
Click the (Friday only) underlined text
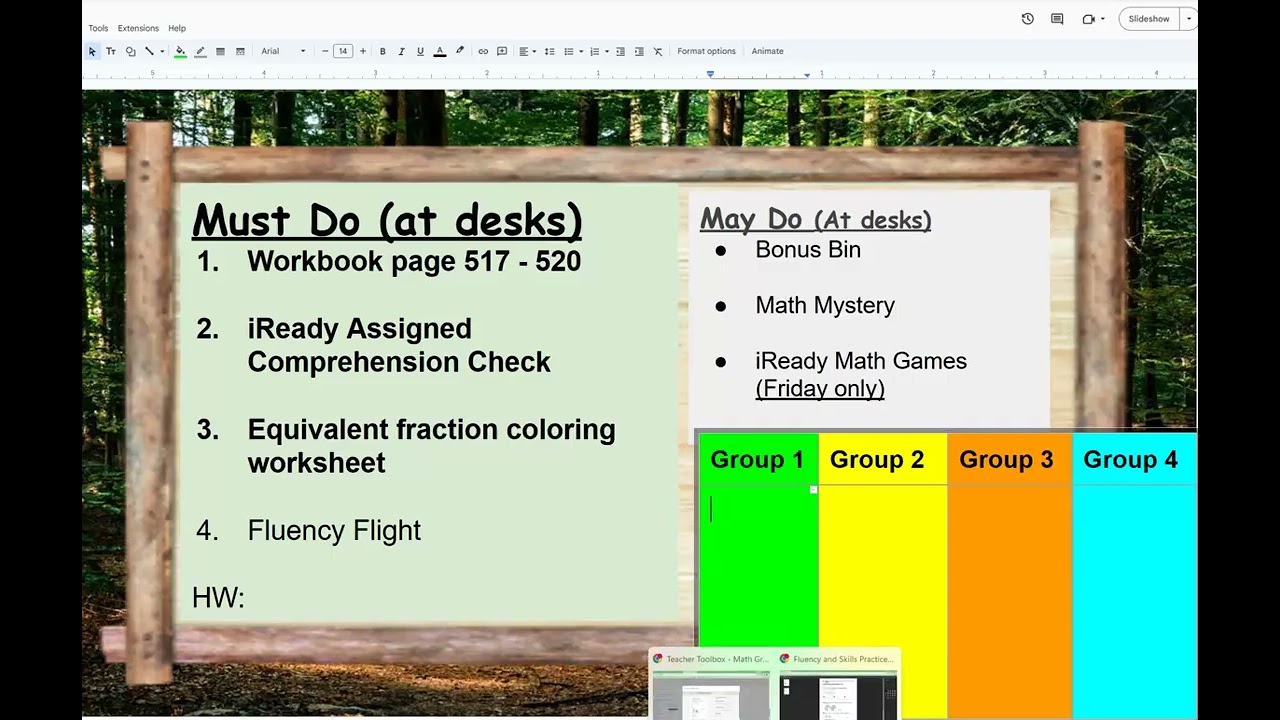pos(820,389)
